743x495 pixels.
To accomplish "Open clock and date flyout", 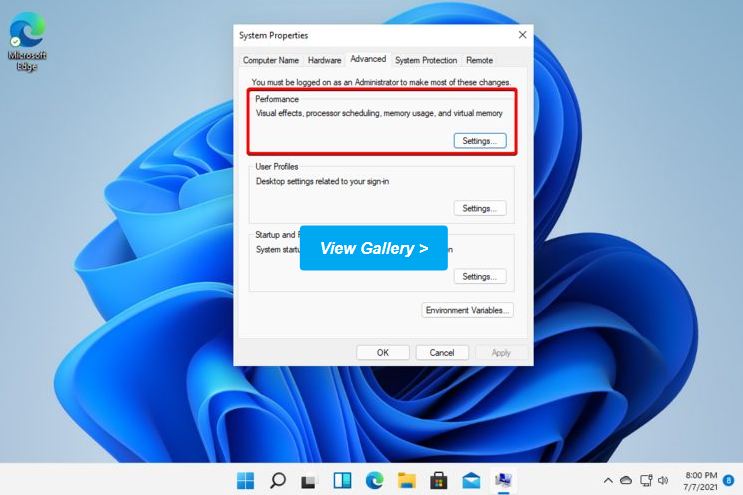I will click(701, 481).
